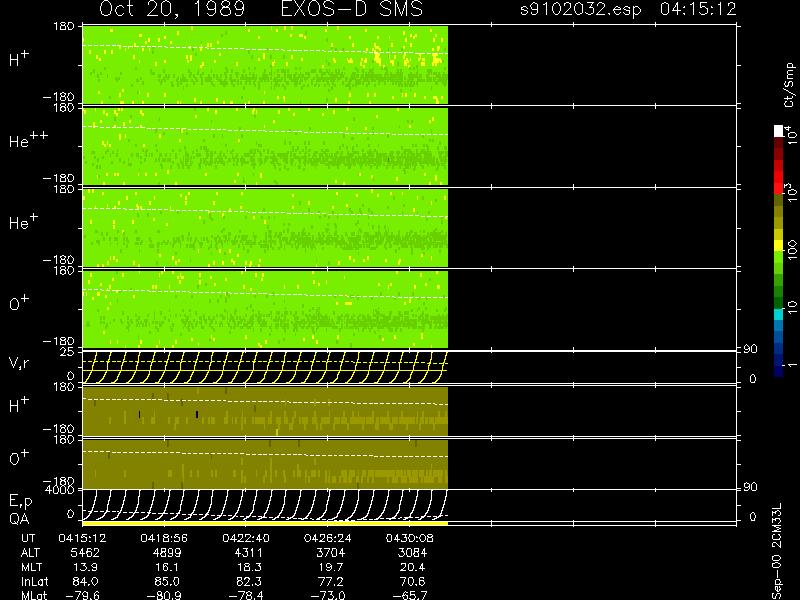Click the 'EXOS-D SMS' title text
This screenshot has width=800, height=600.
352,9
